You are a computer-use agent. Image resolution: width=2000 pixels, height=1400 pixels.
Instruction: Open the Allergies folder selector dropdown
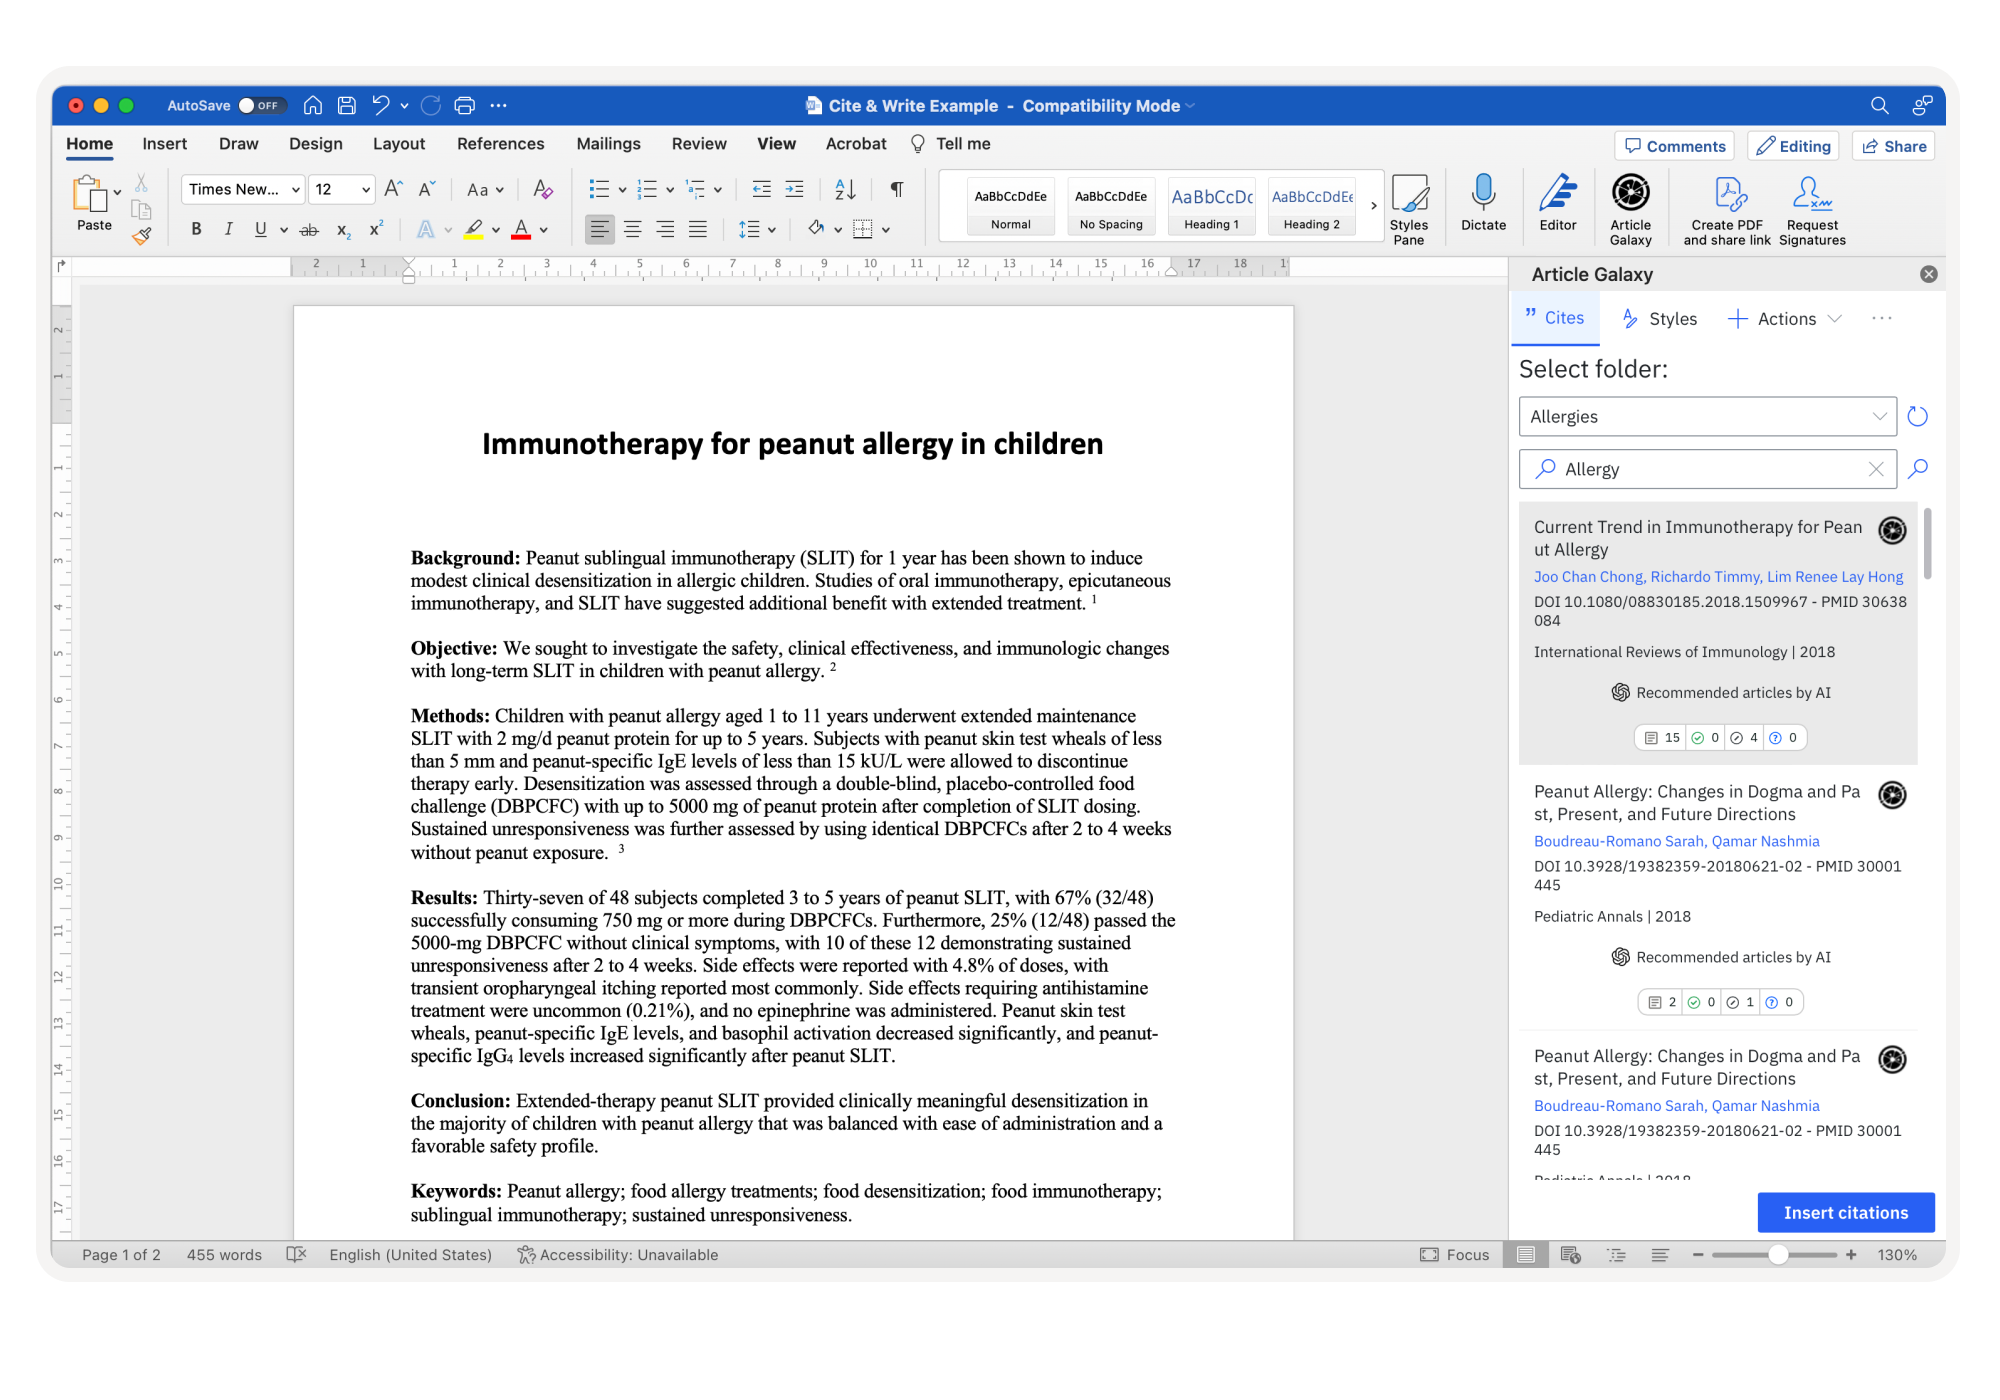click(1879, 416)
